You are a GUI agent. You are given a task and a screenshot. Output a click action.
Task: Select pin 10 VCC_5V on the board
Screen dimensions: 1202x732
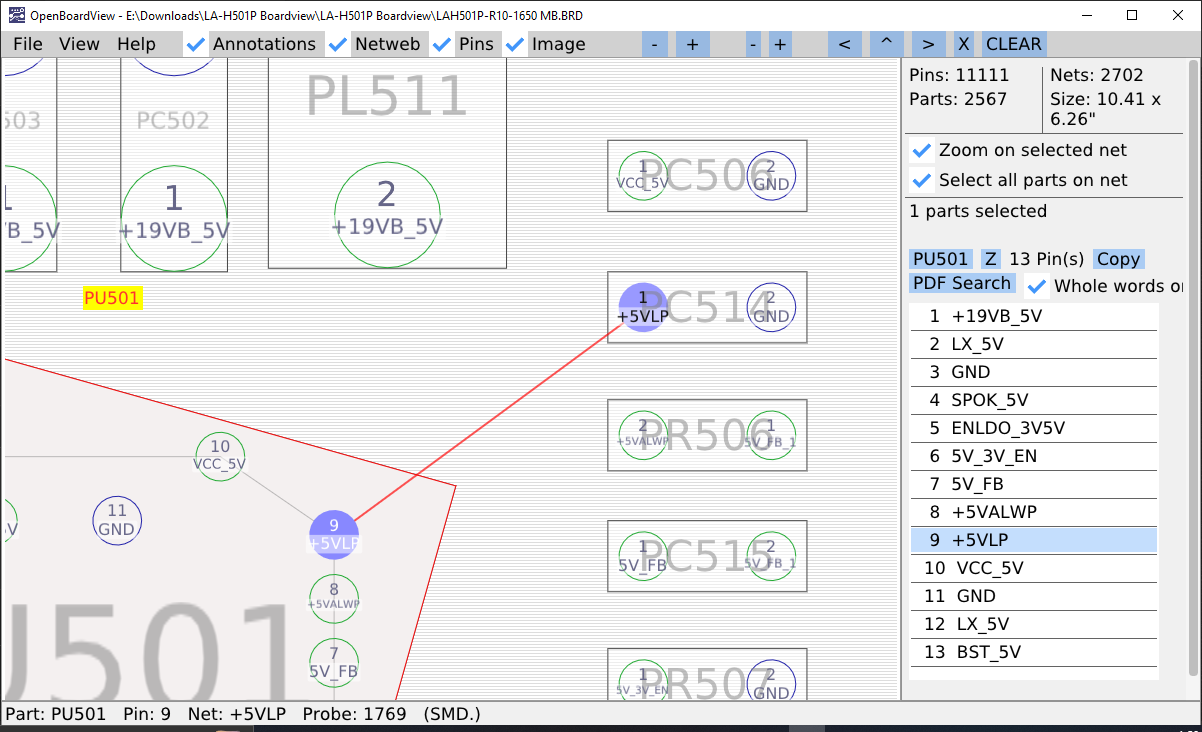(220, 456)
